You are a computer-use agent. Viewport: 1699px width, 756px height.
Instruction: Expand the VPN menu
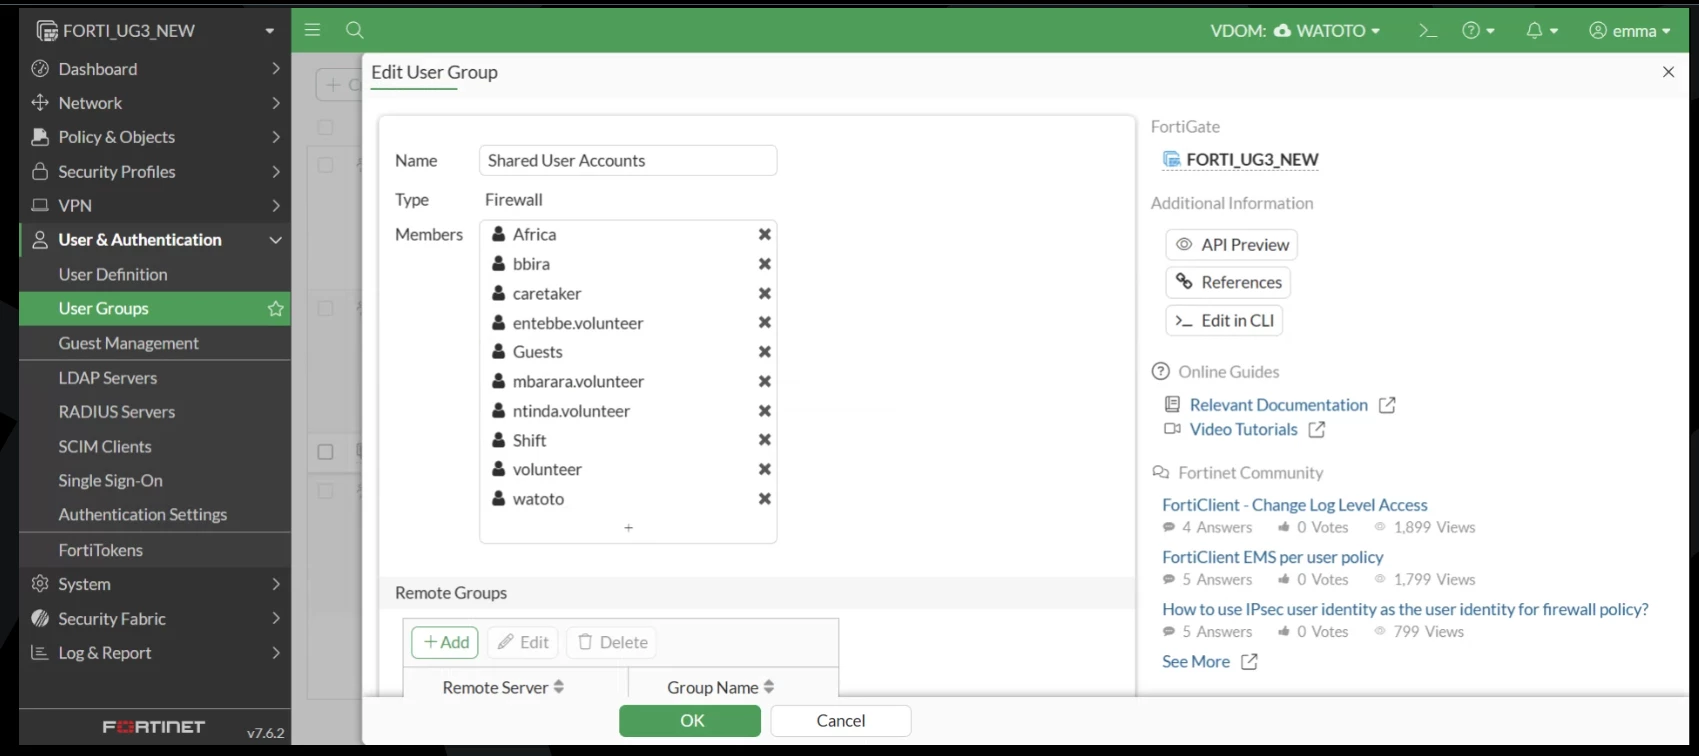tap(155, 206)
